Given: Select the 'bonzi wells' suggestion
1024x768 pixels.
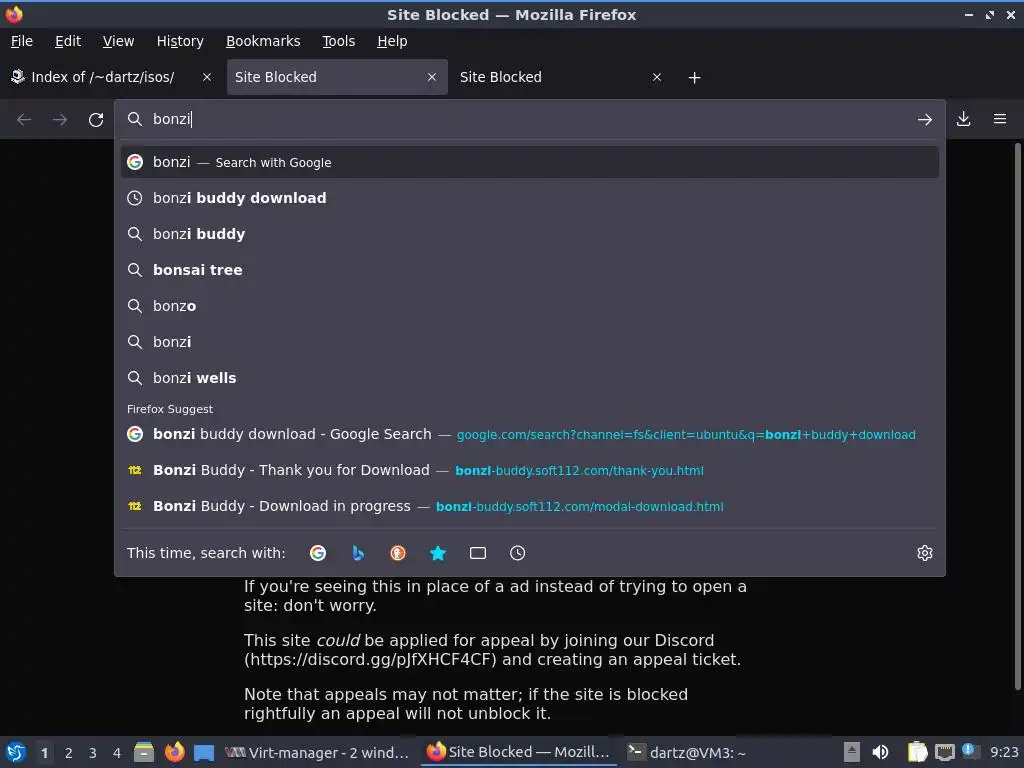Looking at the screenshot, I should [530, 377].
